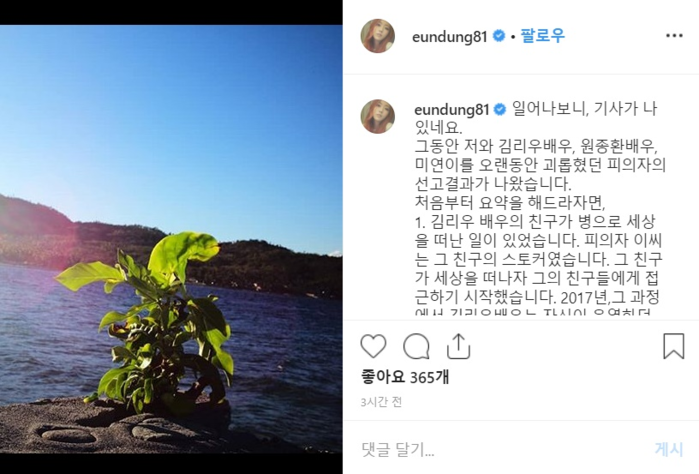Viewport: 699px width, 474px height.
Task: Follow the account via 팔로우 link
Action: pyautogui.click(x=543, y=35)
